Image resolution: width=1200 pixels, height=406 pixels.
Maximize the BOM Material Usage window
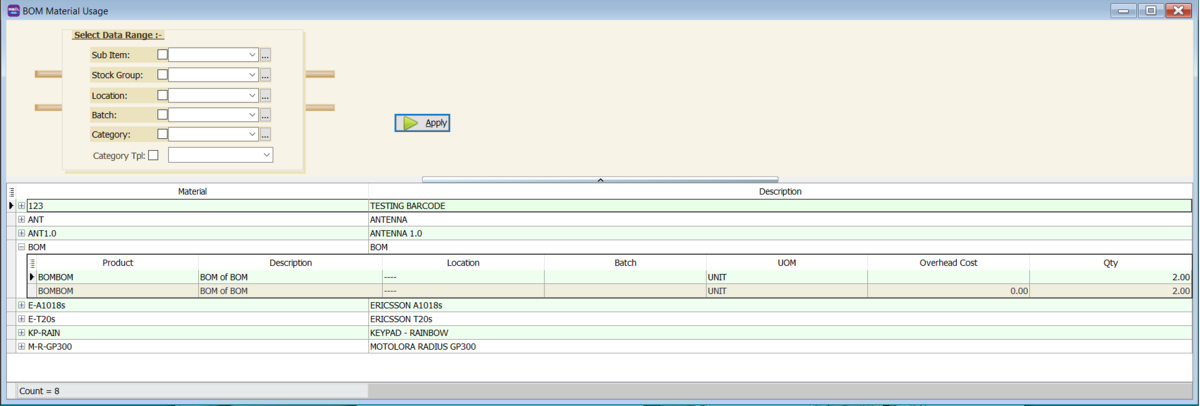pos(1151,10)
